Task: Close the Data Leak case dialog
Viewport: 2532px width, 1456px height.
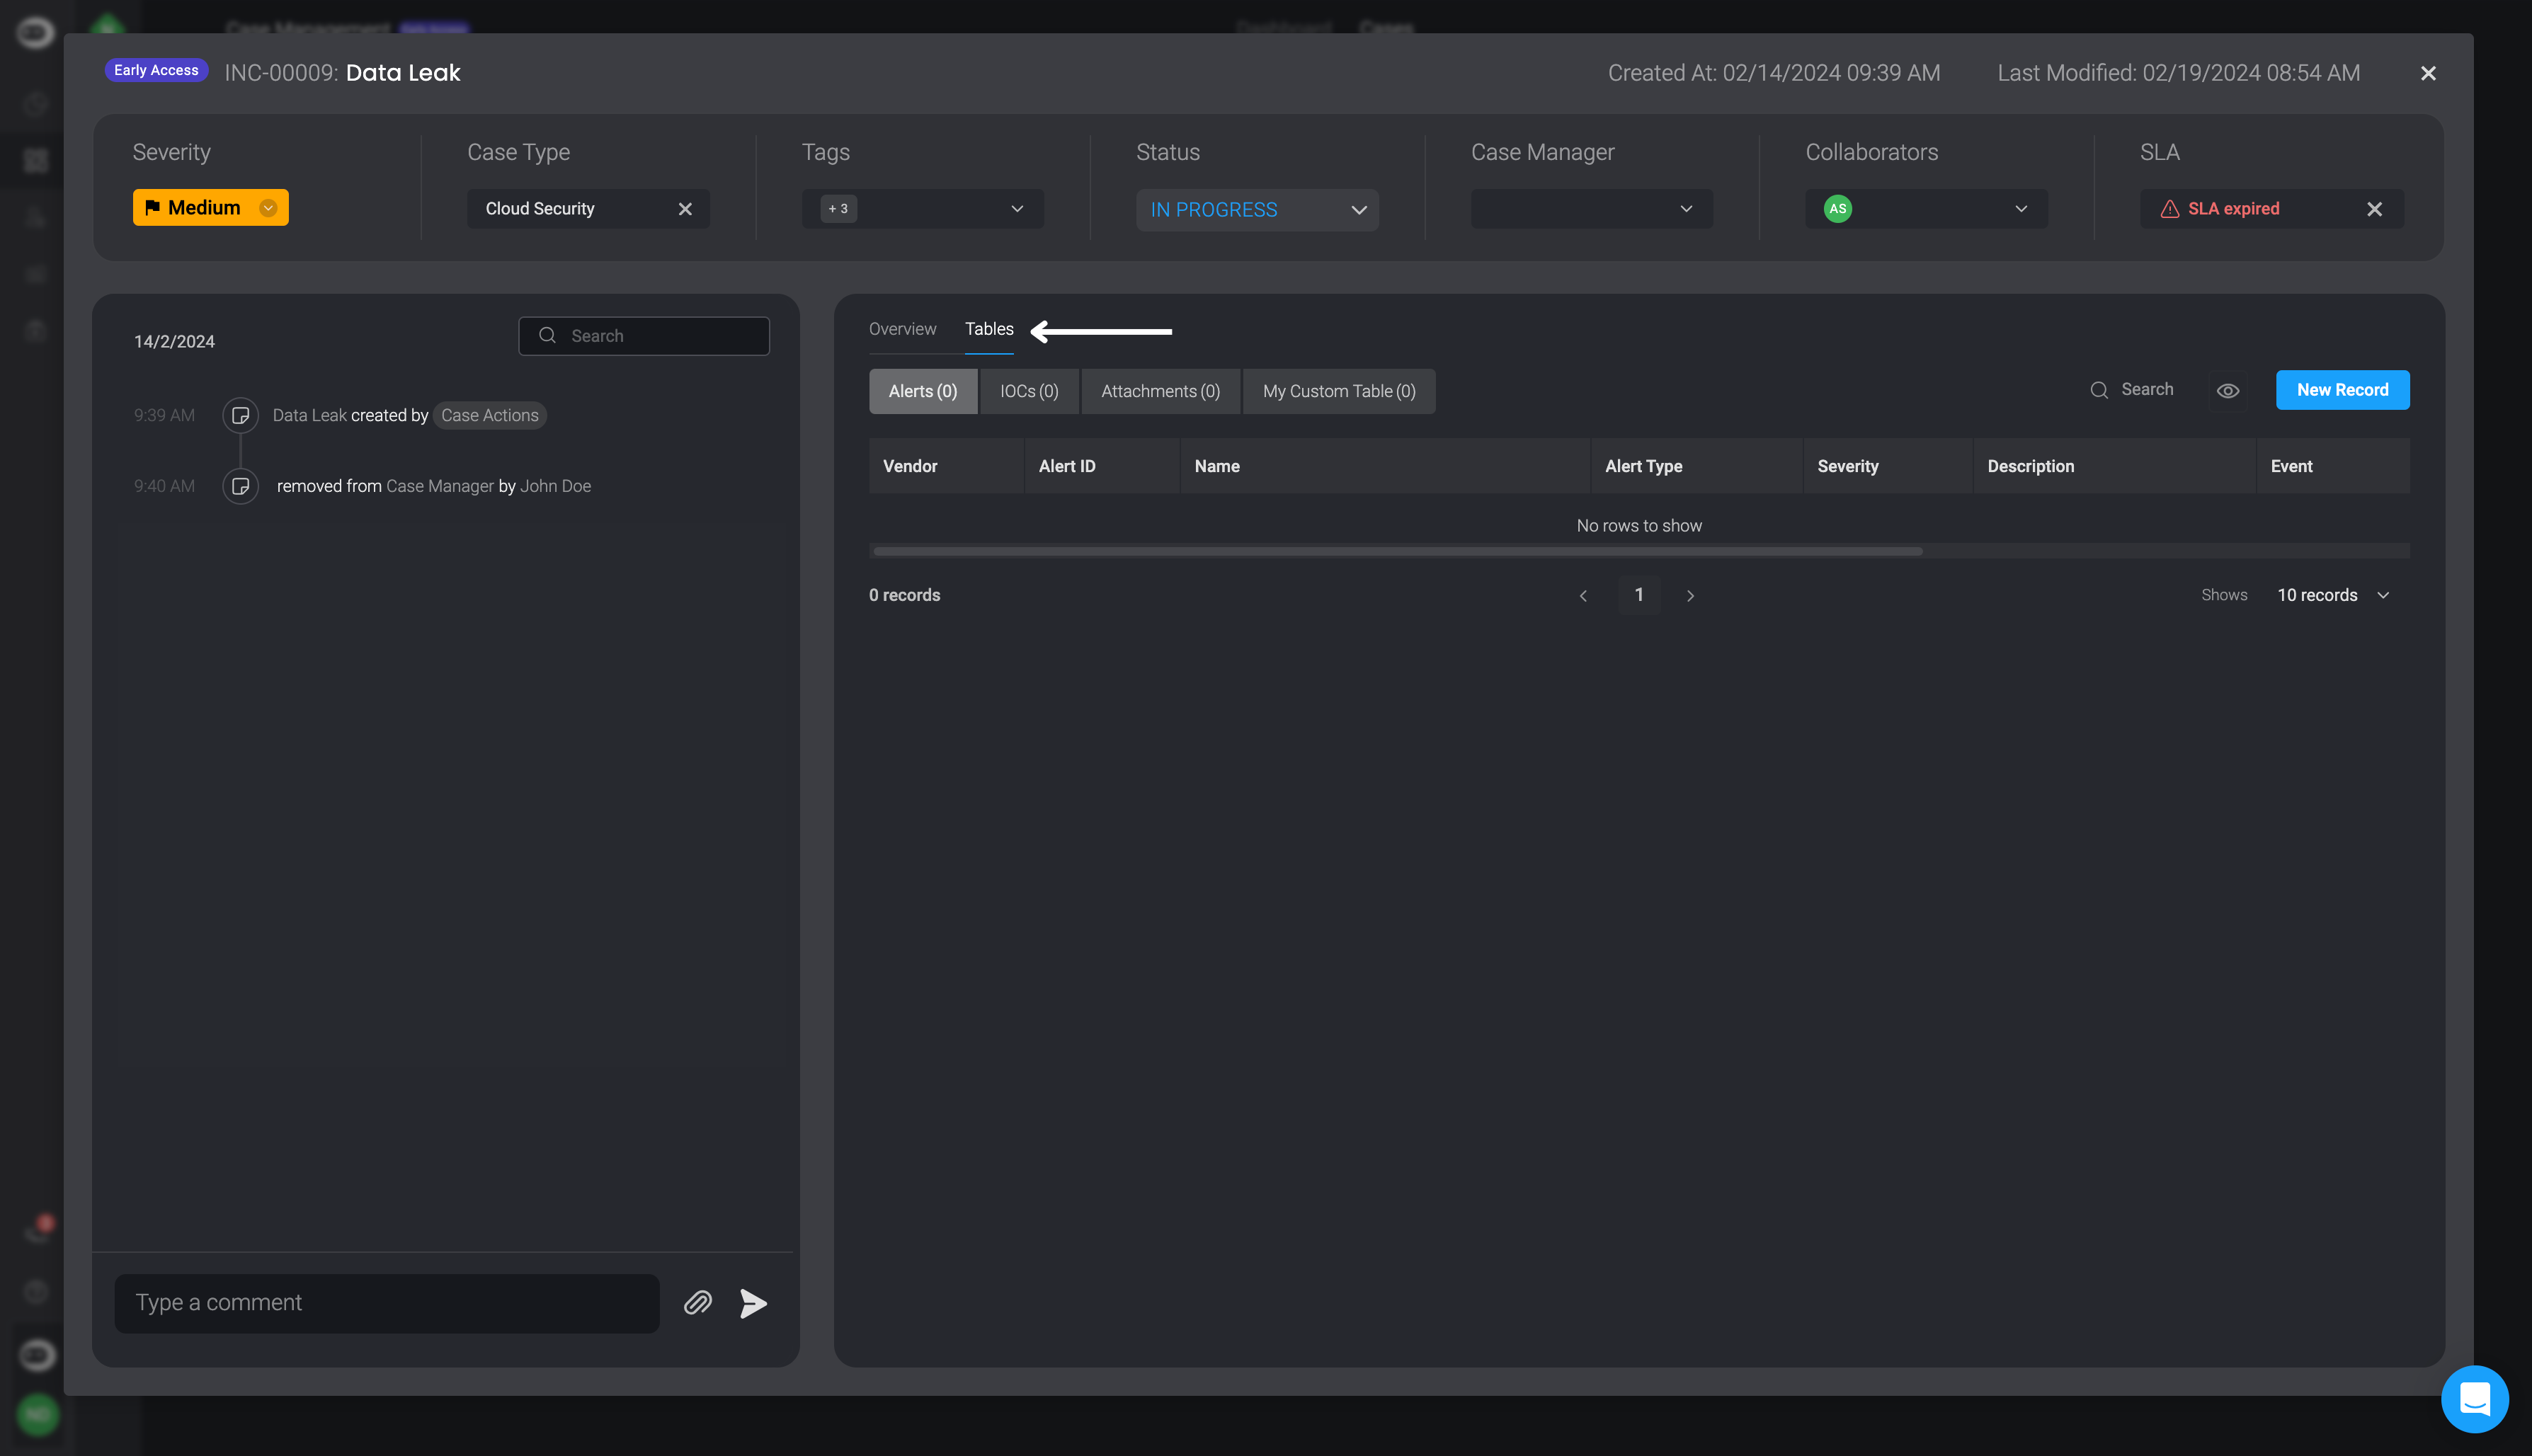Action: coord(2428,73)
